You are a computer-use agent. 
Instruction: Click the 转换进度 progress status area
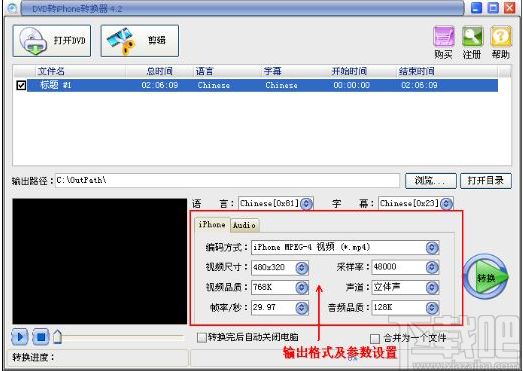click(x=97, y=358)
